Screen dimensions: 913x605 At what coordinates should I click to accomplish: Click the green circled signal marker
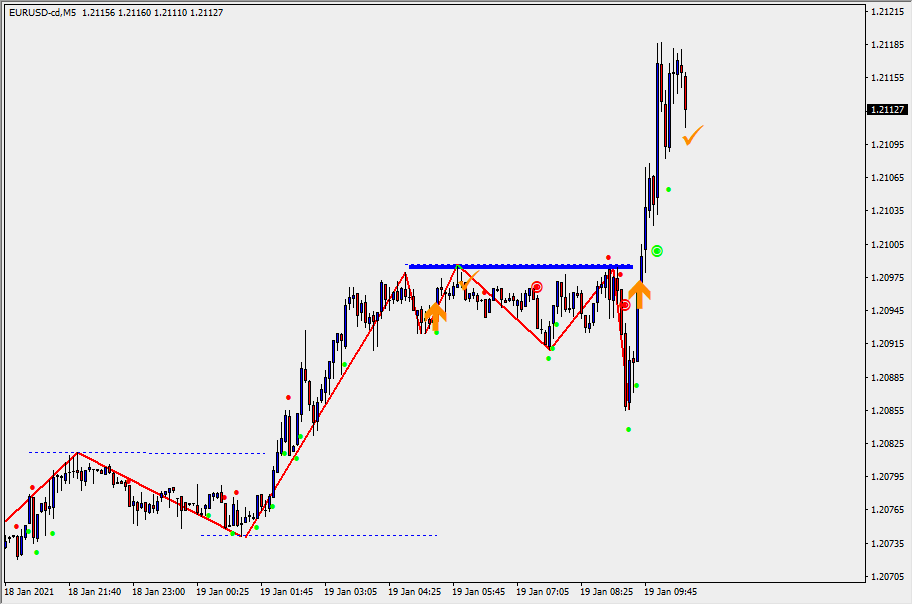[x=657, y=250]
